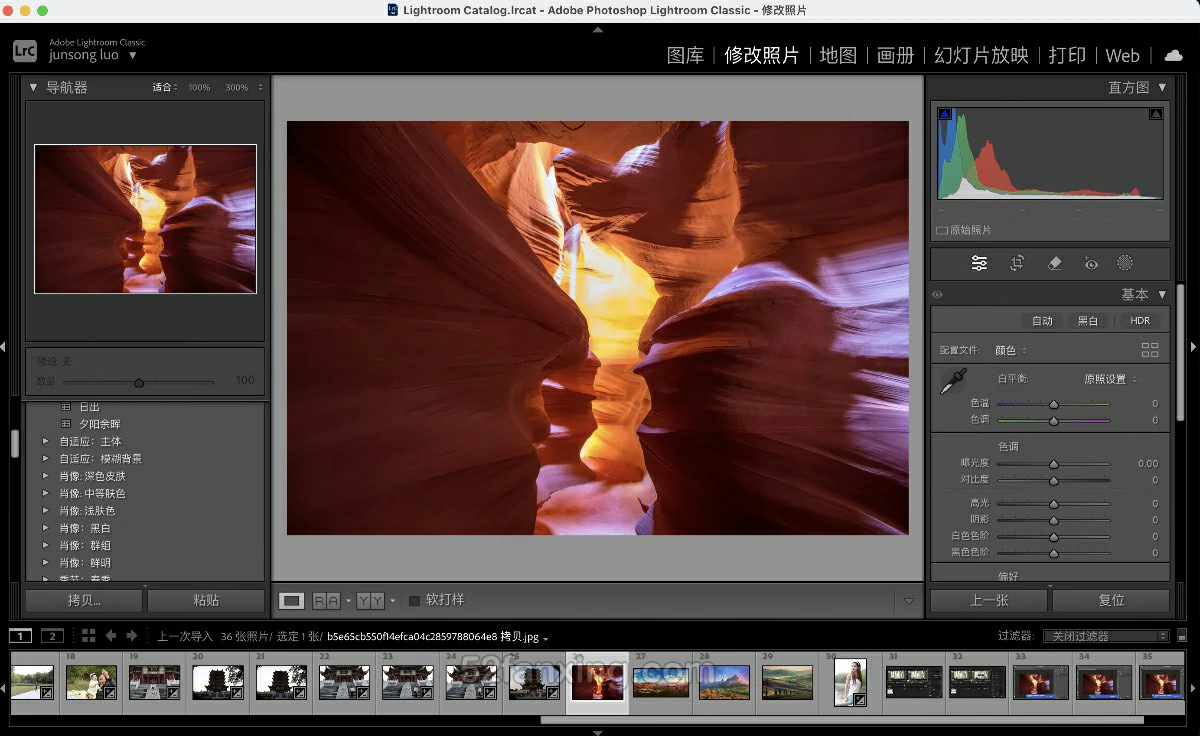The width and height of the screenshot is (1200, 736).
Task: Open cloud sync status icon
Action: [1173, 55]
